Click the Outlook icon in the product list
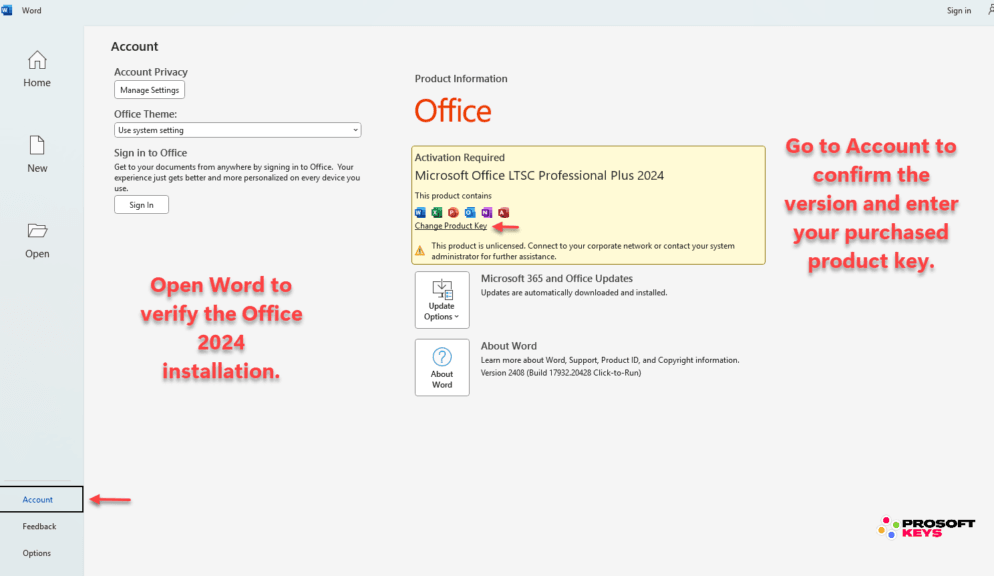The image size is (994, 576). coord(470,212)
